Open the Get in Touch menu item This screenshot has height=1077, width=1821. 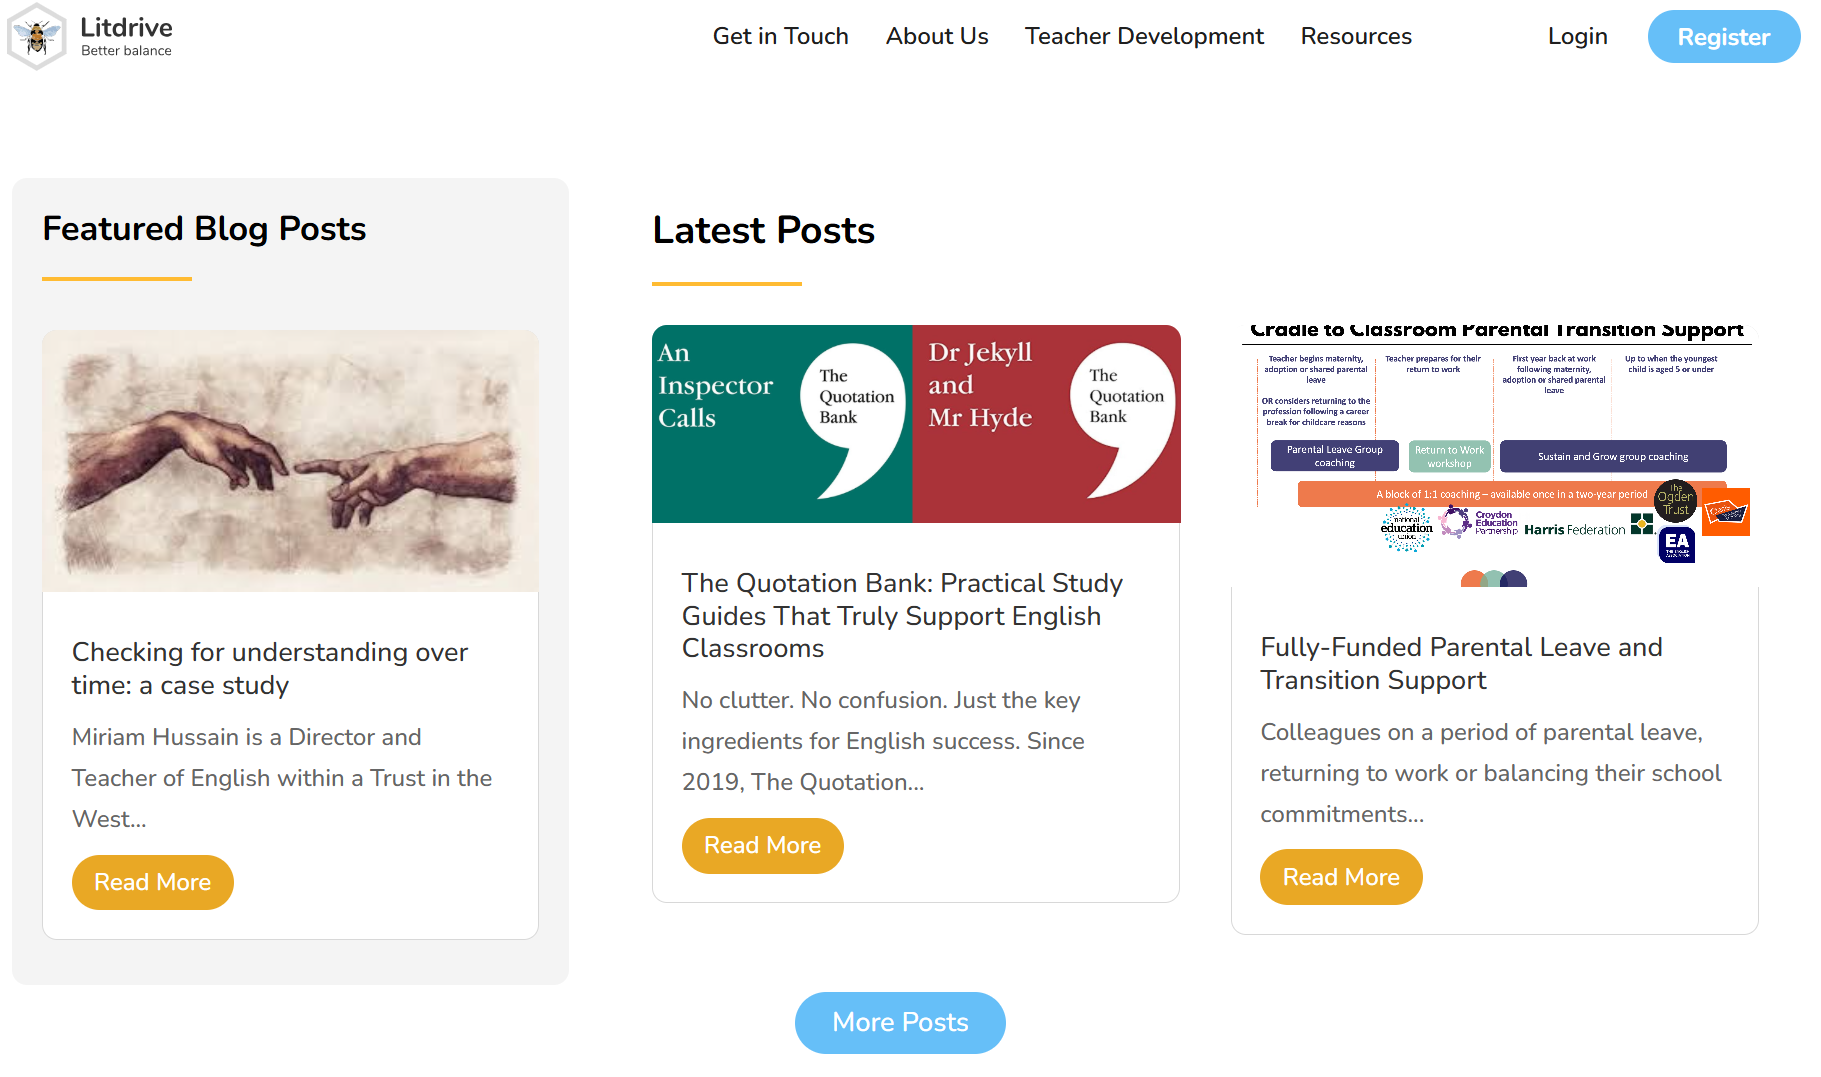pyautogui.click(x=780, y=37)
